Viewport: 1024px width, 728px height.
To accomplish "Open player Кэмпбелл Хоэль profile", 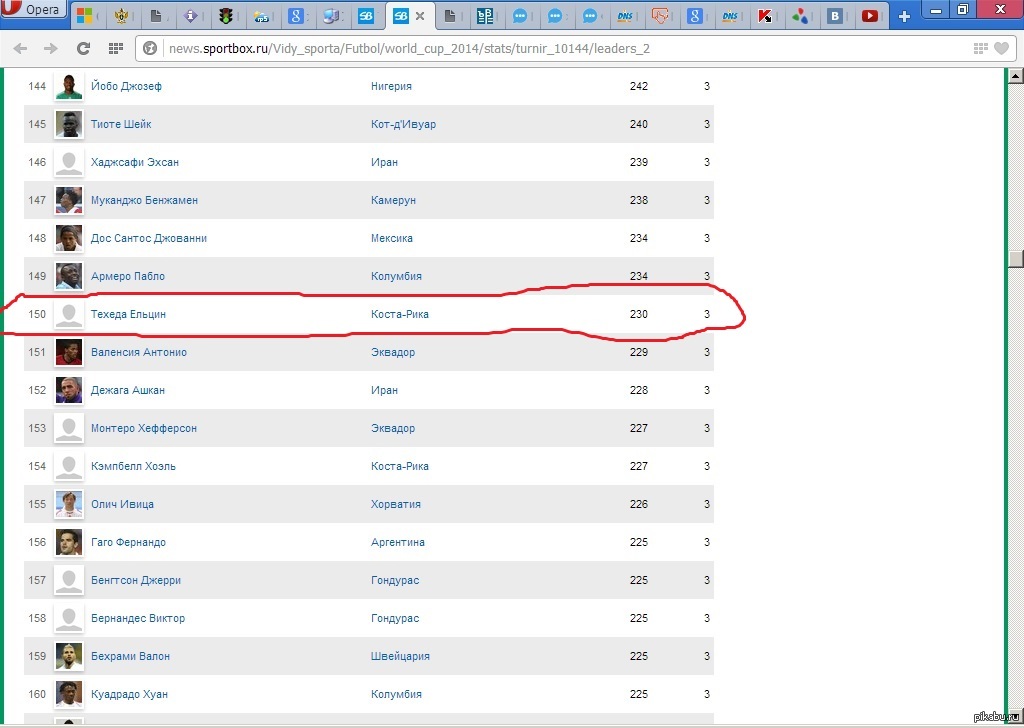I will [133, 466].
